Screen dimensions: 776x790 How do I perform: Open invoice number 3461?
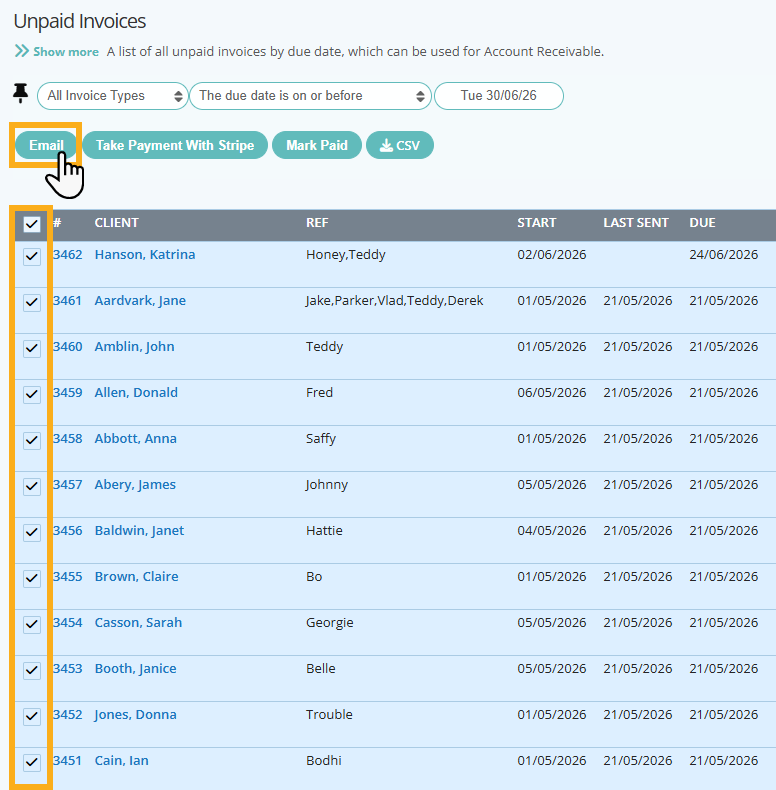(68, 300)
